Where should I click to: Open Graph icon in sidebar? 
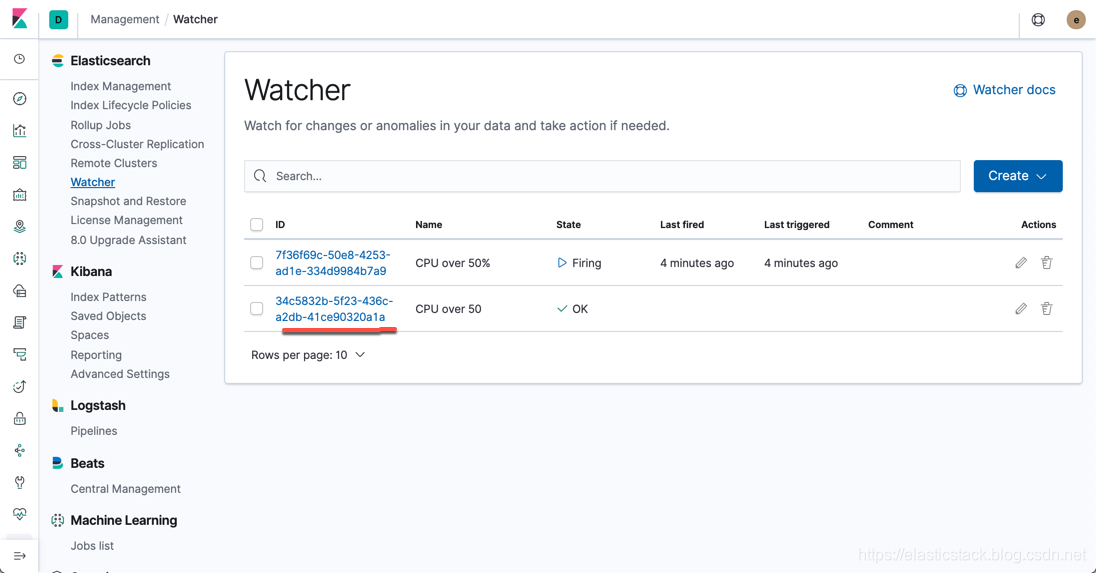click(x=20, y=450)
